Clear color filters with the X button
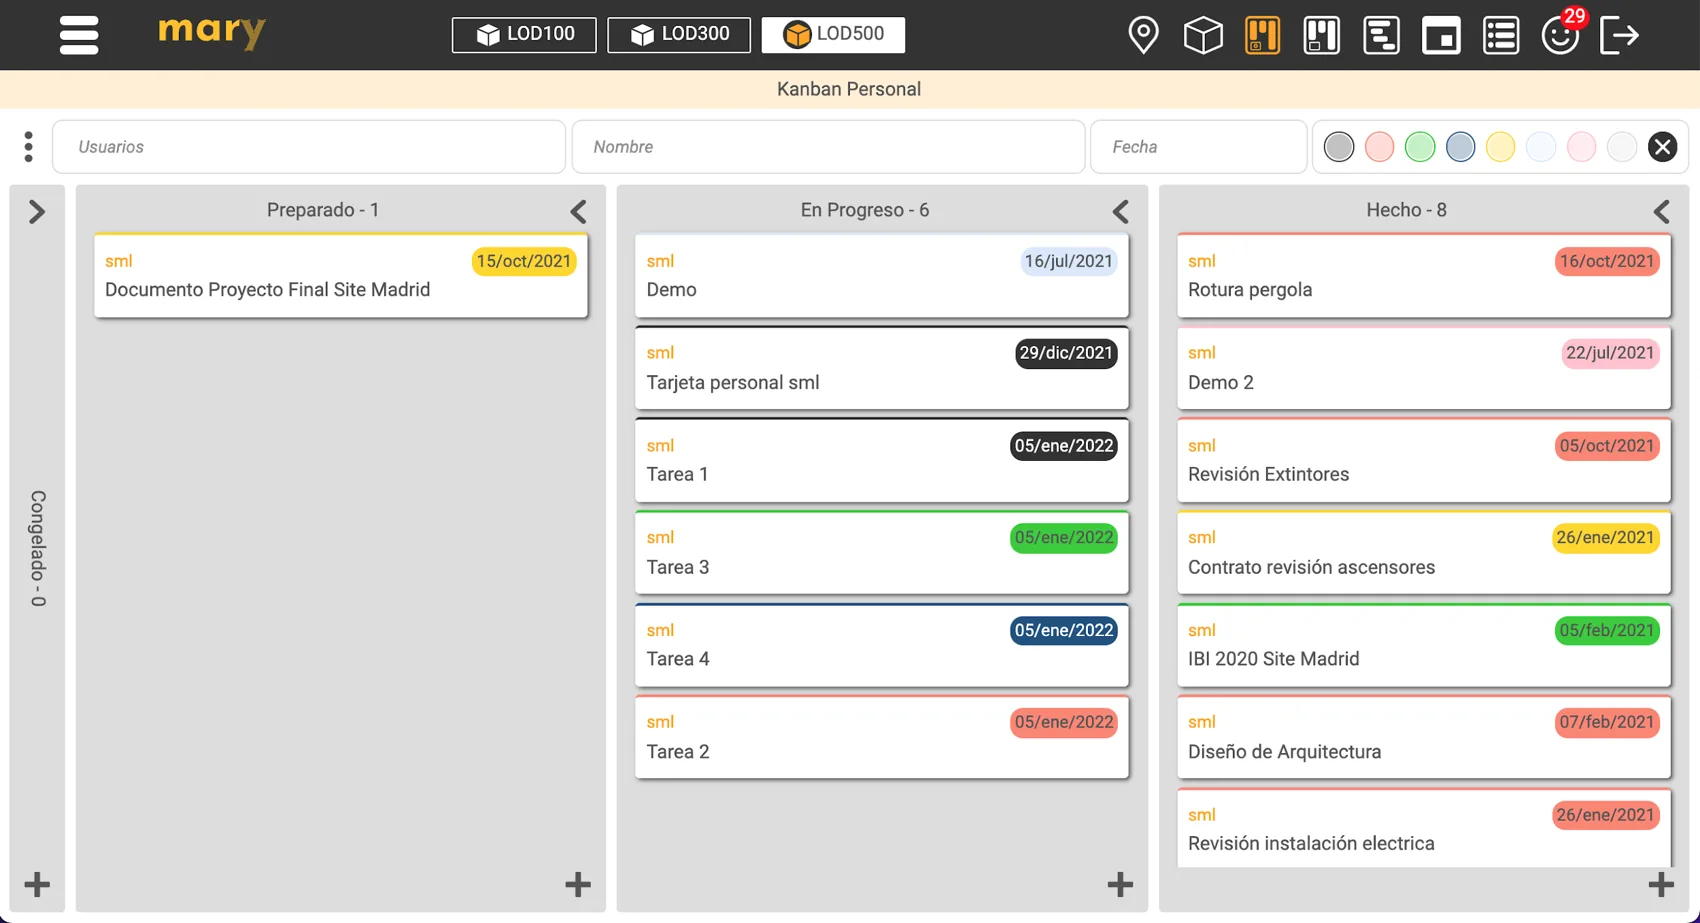 1662,147
